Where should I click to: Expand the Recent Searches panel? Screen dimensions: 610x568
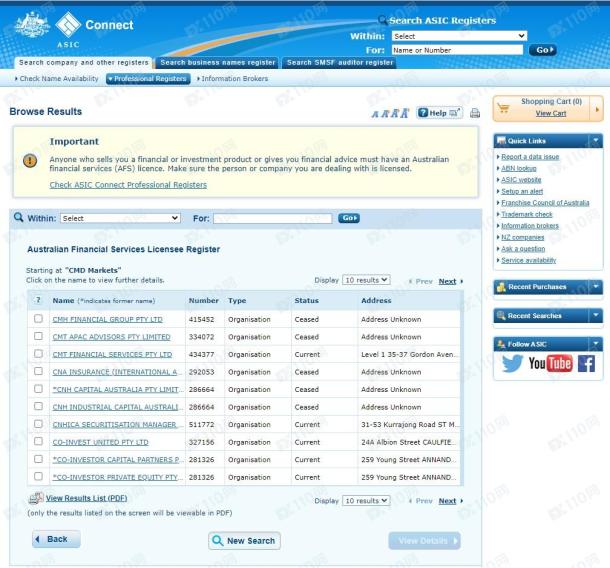coord(595,316)
